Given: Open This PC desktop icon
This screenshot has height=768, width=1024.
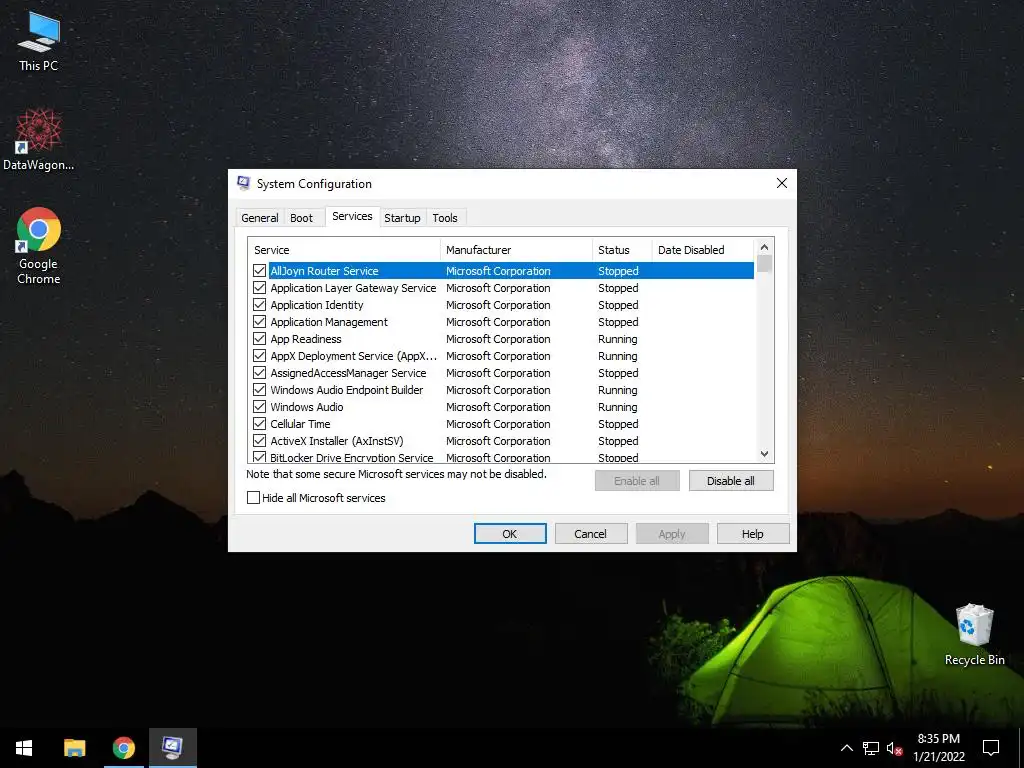Looking at the screenshot, I should click(39, 40).
